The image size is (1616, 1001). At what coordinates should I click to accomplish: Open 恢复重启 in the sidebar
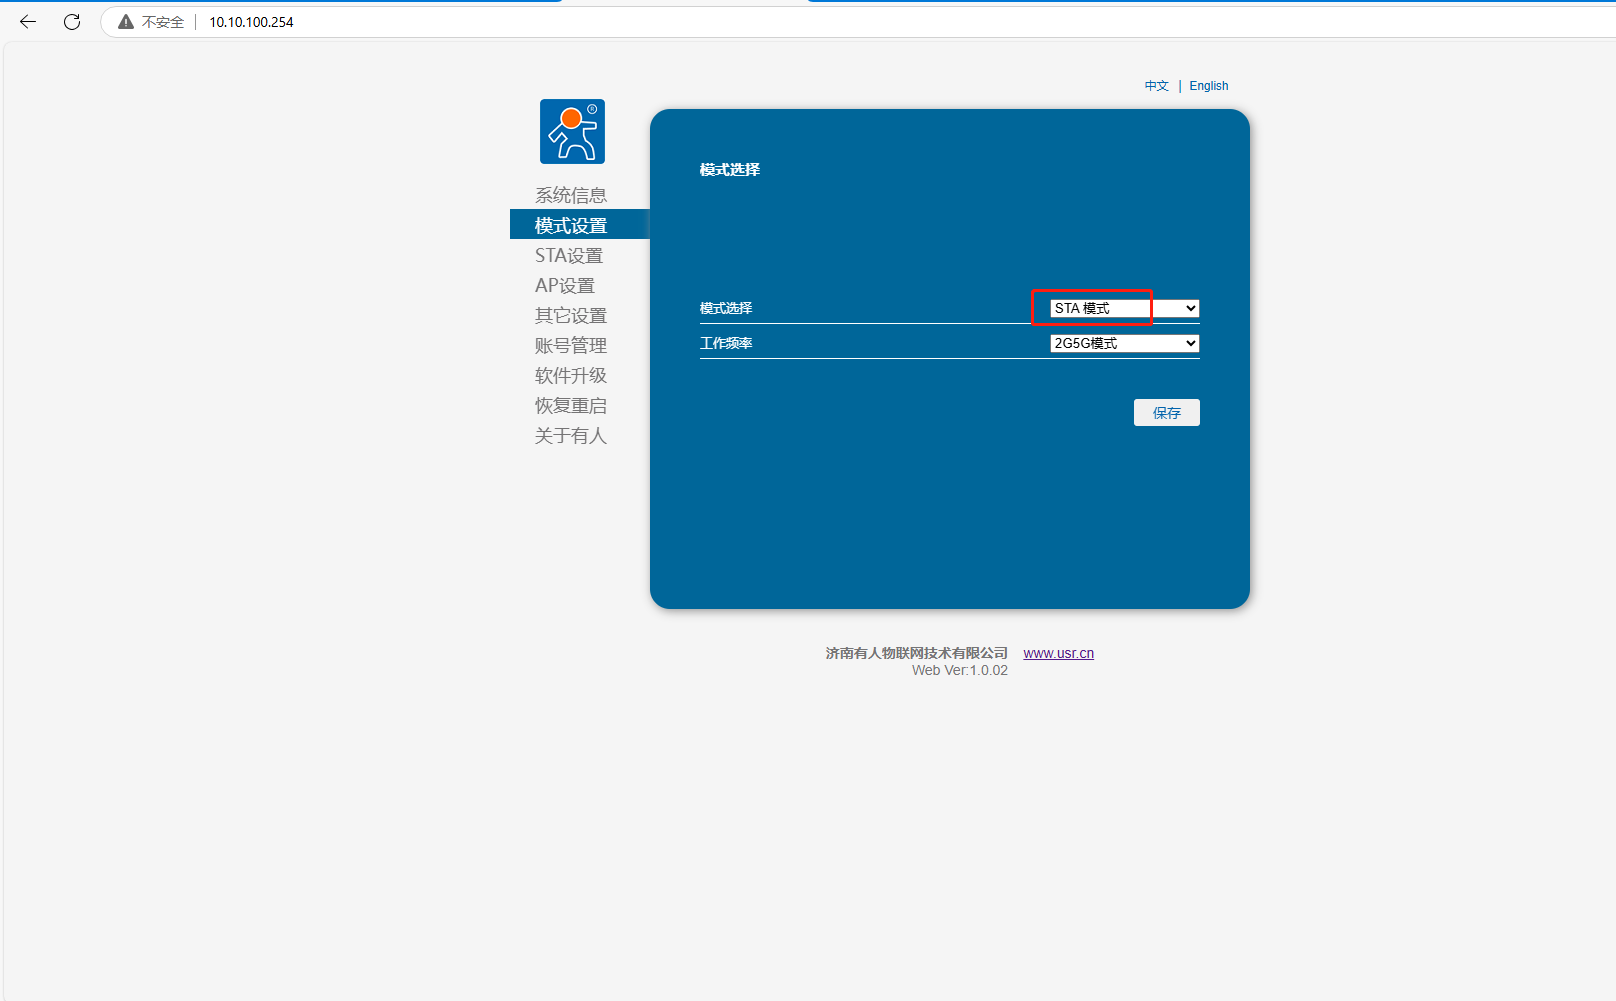point(570,405)
